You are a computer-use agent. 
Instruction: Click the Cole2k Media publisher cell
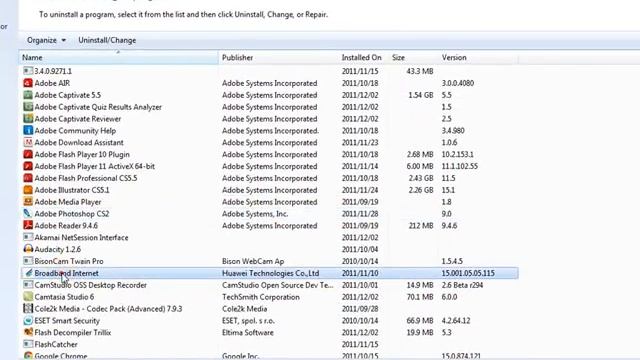244,309
